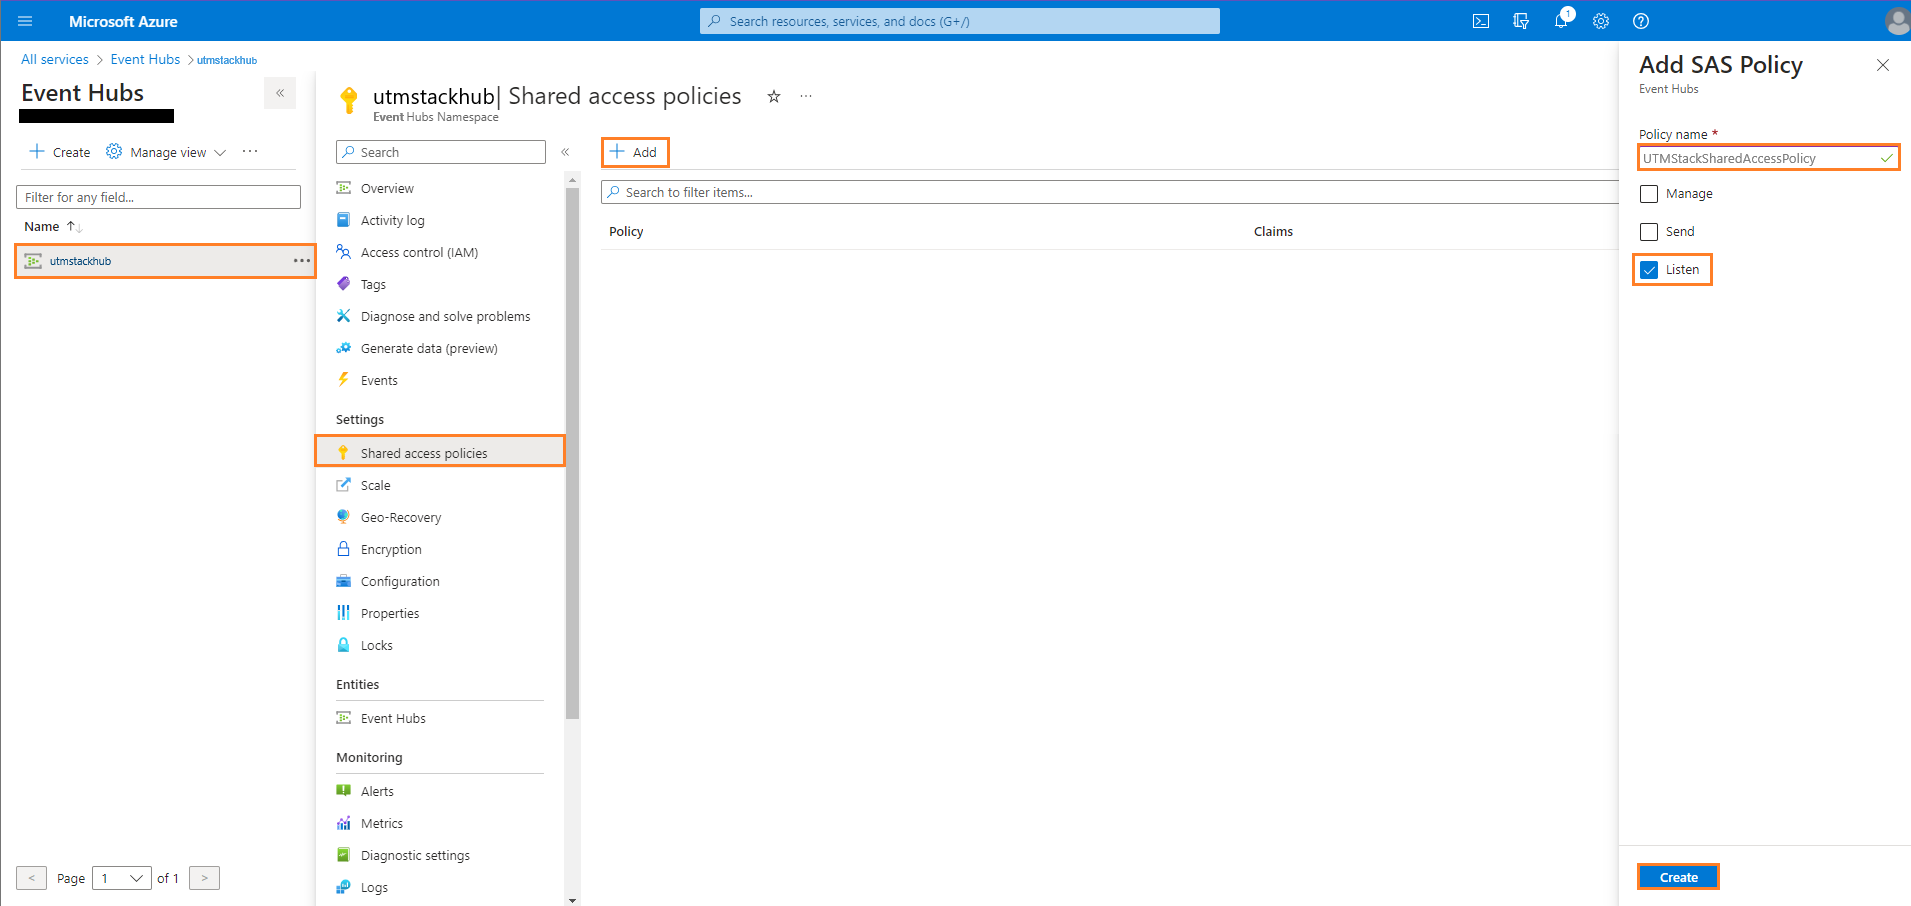
Task: Click Create to add SAS policy
Action: (x=1678, y=877)
